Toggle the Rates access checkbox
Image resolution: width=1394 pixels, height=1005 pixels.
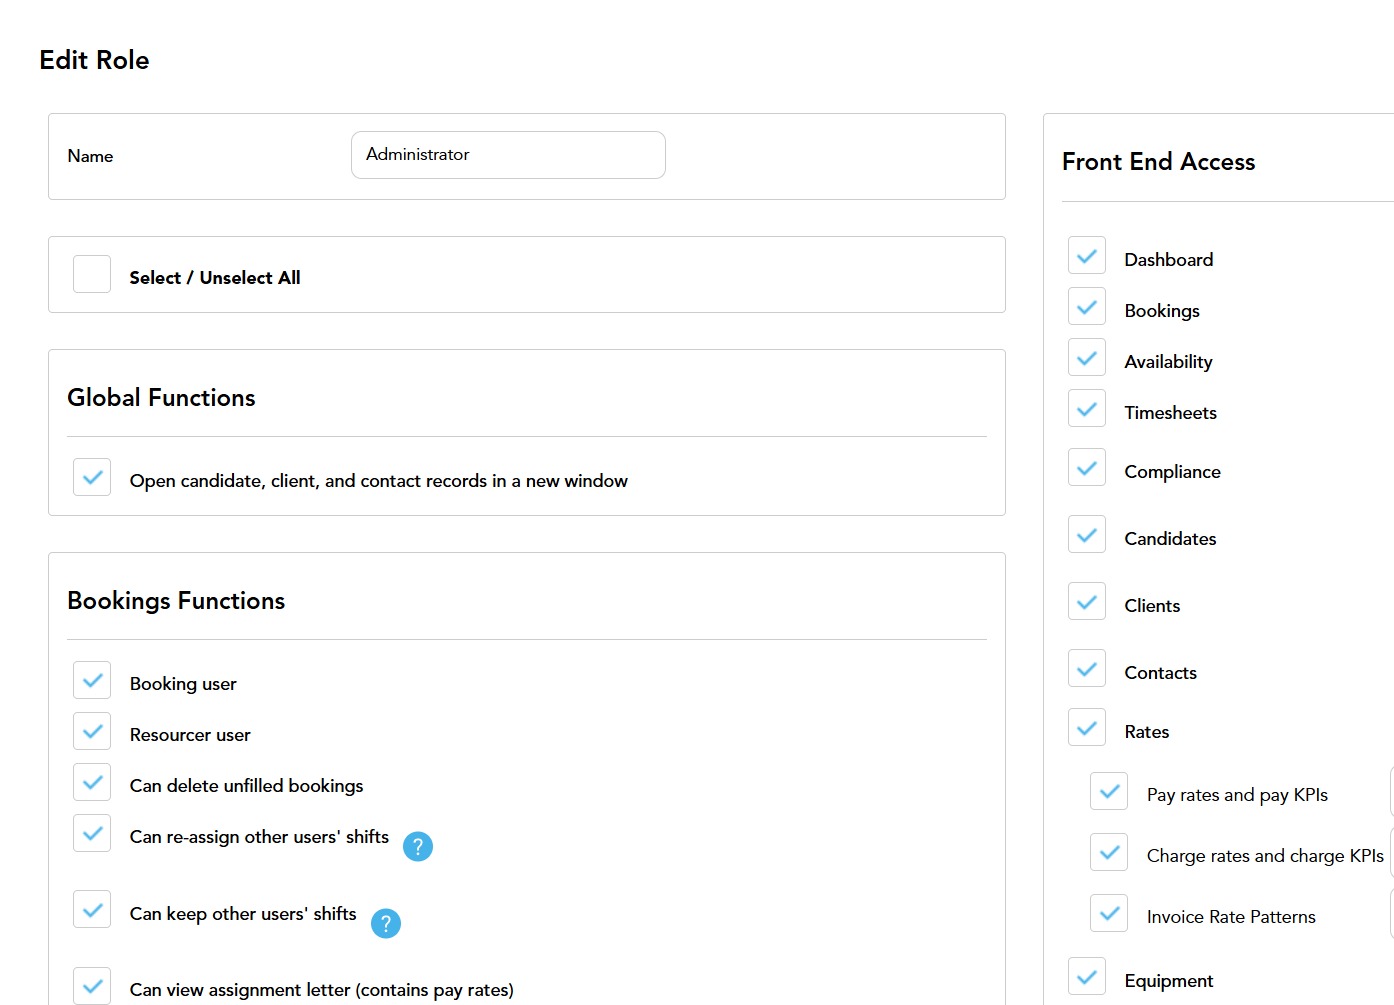(x=1087, y=729)
